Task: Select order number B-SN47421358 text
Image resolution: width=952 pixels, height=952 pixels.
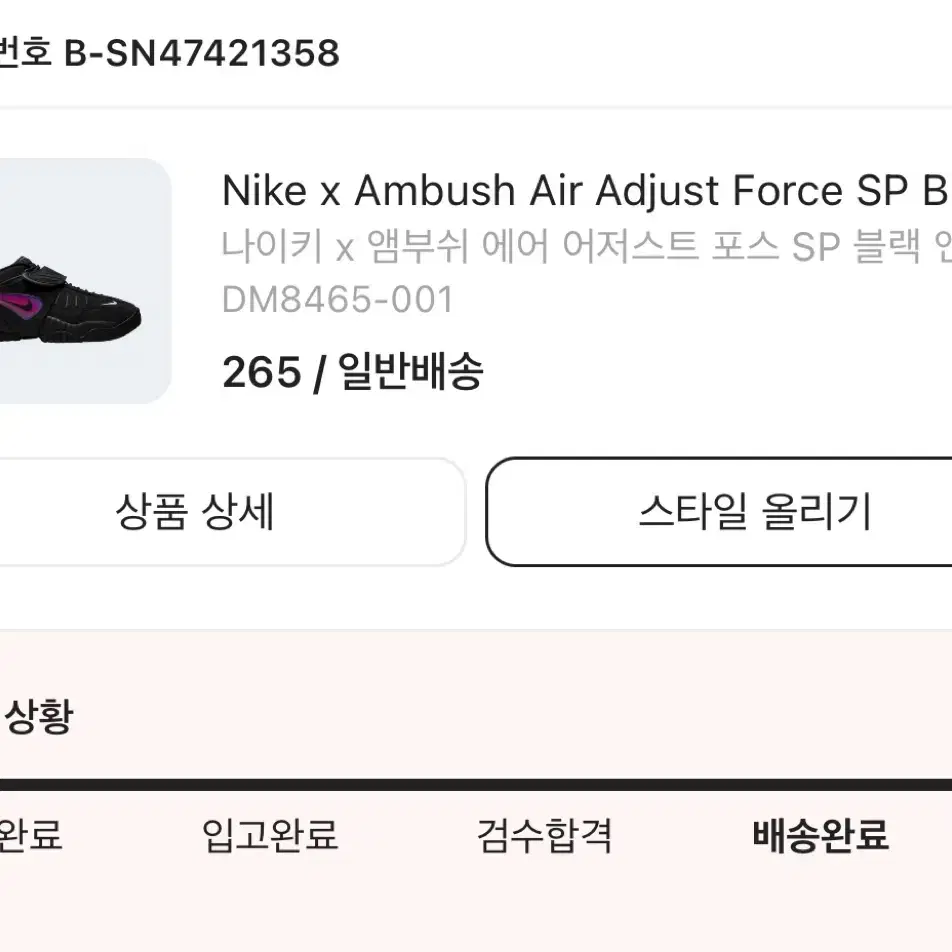Action: 202,53
